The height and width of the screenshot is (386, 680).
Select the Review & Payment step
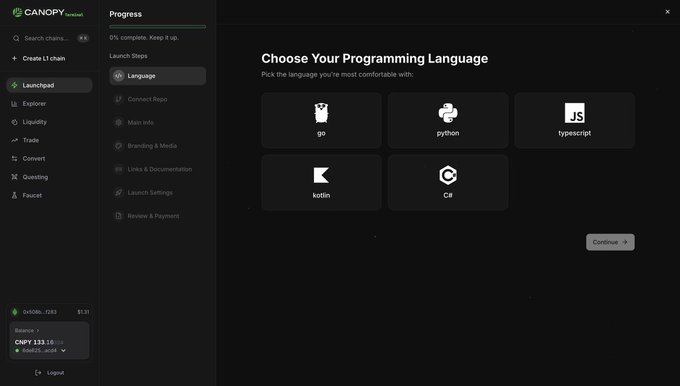(x=157, y=216)
